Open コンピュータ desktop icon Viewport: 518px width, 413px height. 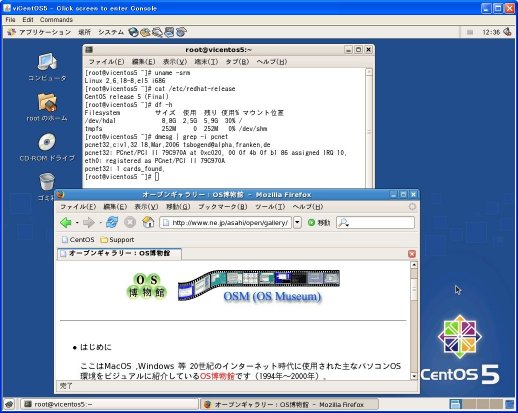click(x=47, y=67)
